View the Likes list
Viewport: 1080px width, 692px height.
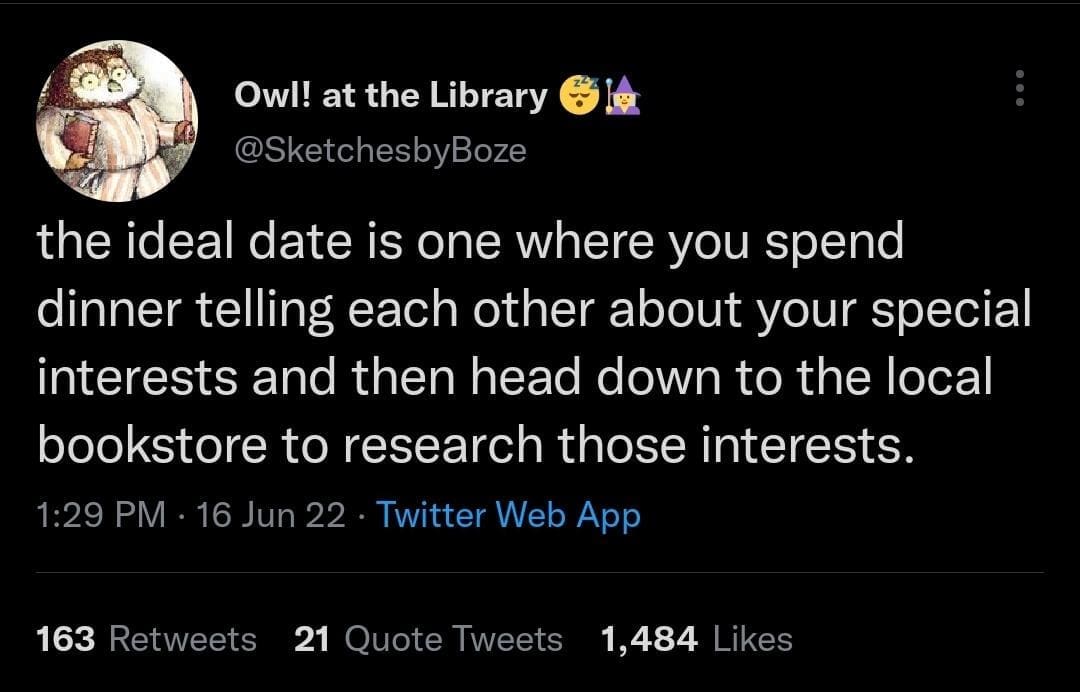pyautogui.click(x=754, y=638)
